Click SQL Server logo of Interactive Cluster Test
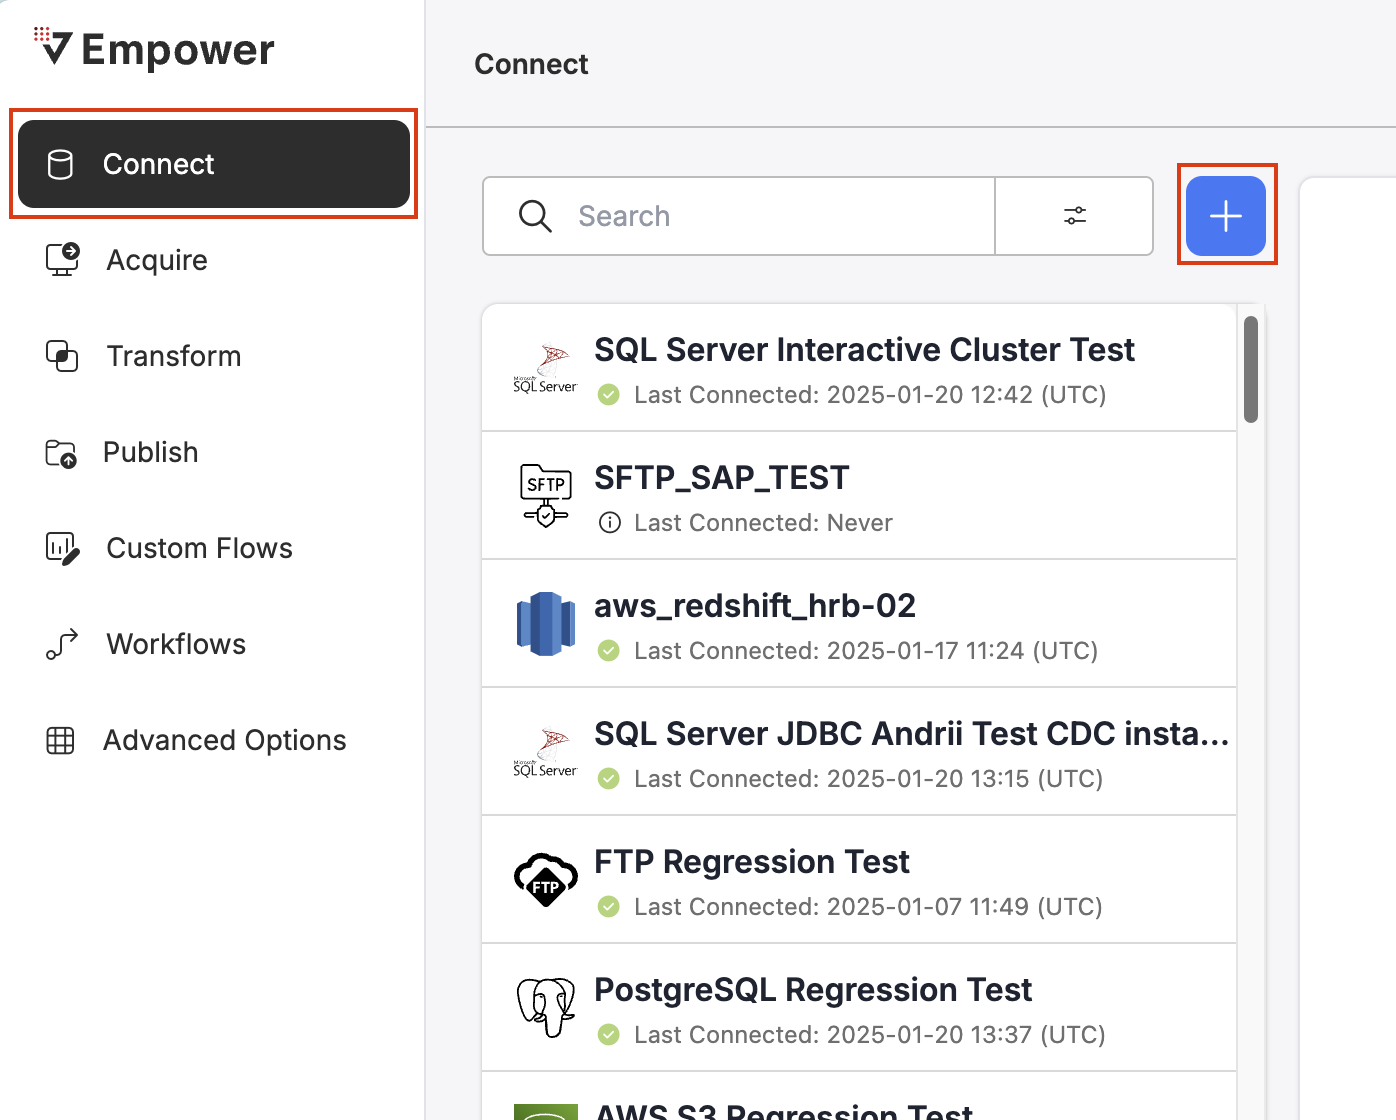This screenshot has height=1120, width=1396. point(545,368)
